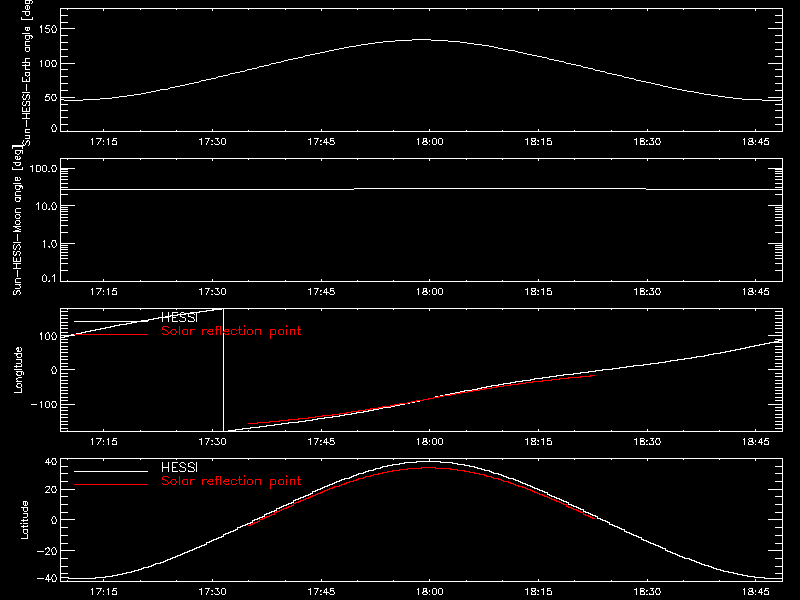This screenshot has width=800, height=600.
Task: Click 17:45 label under the Moon angle plot
Action: 321,292
